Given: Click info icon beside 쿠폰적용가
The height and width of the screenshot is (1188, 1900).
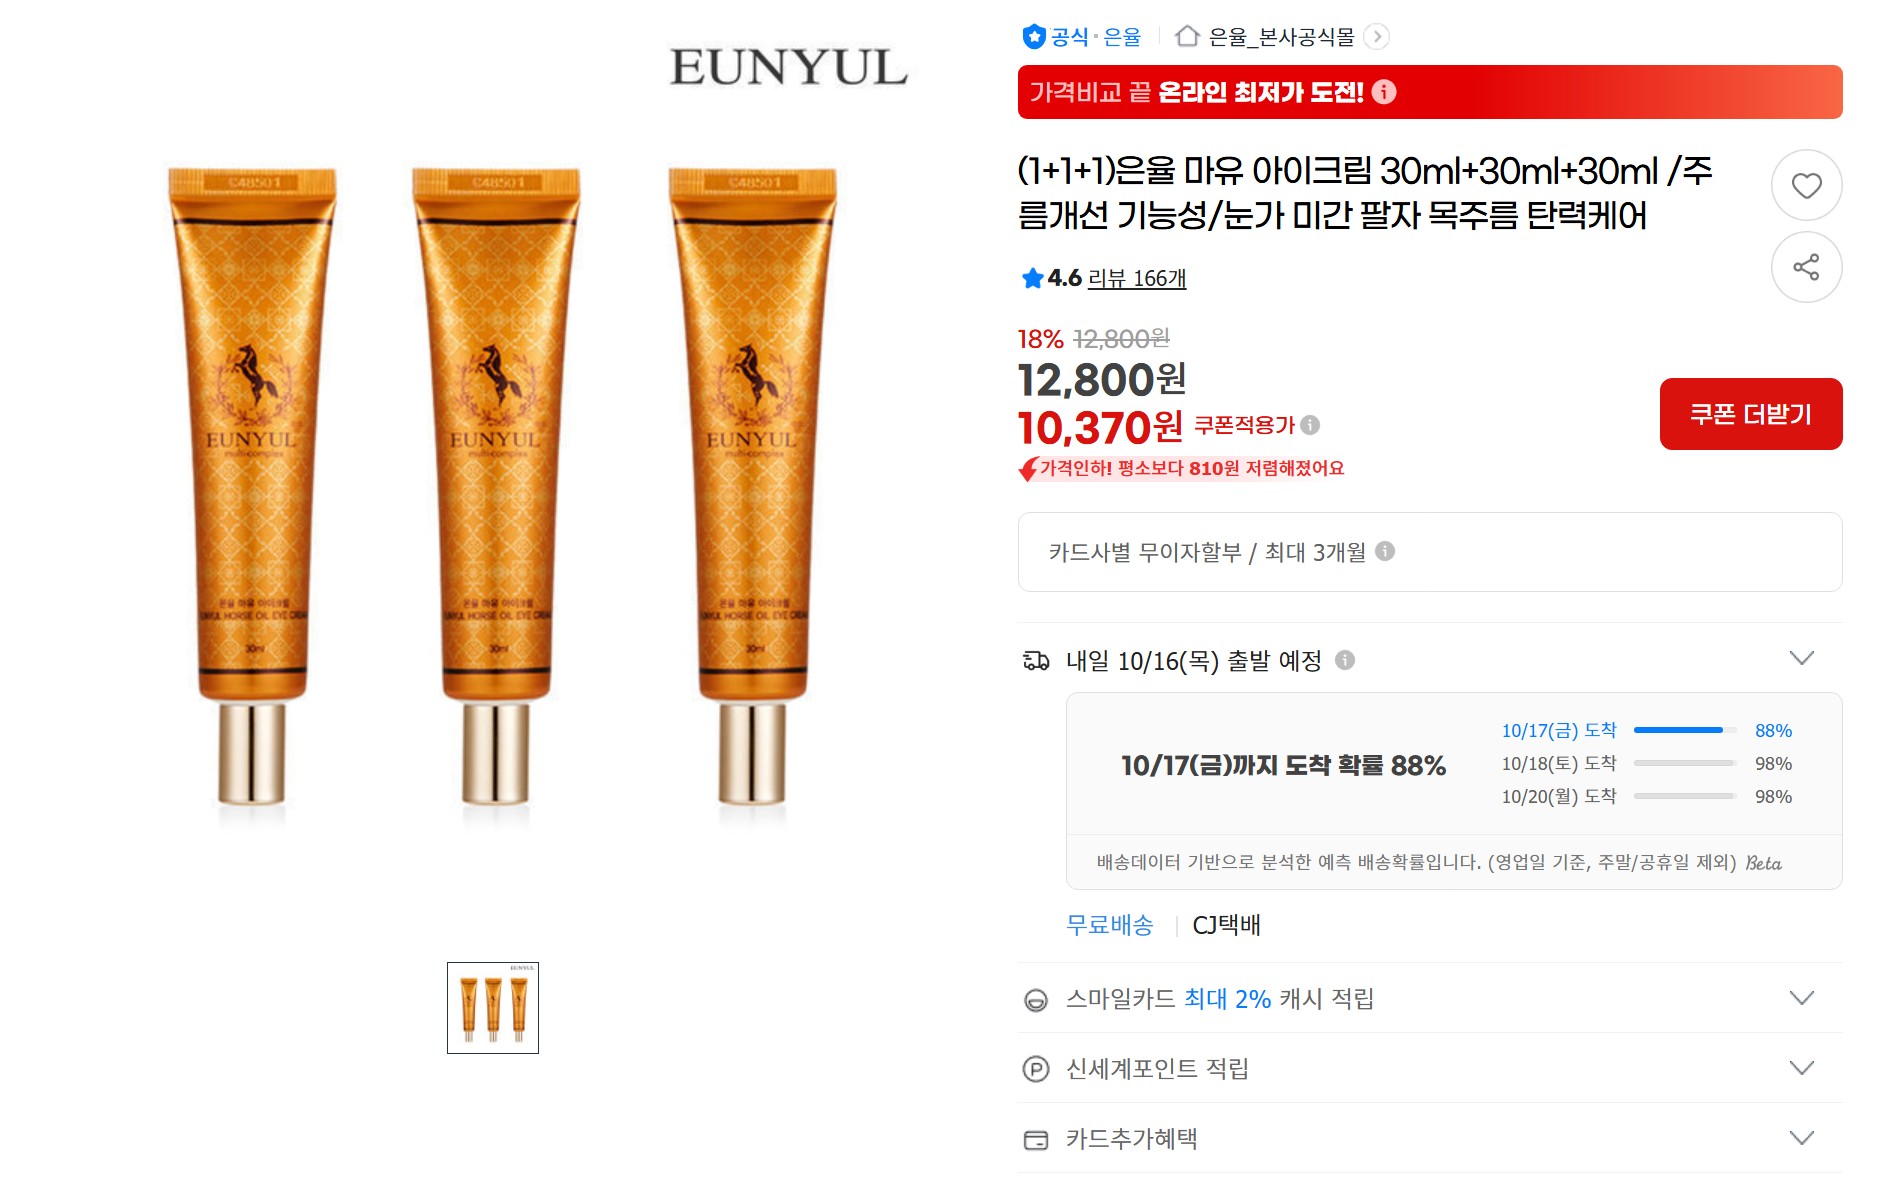Looking at the screenshot, I should 1310,425.
